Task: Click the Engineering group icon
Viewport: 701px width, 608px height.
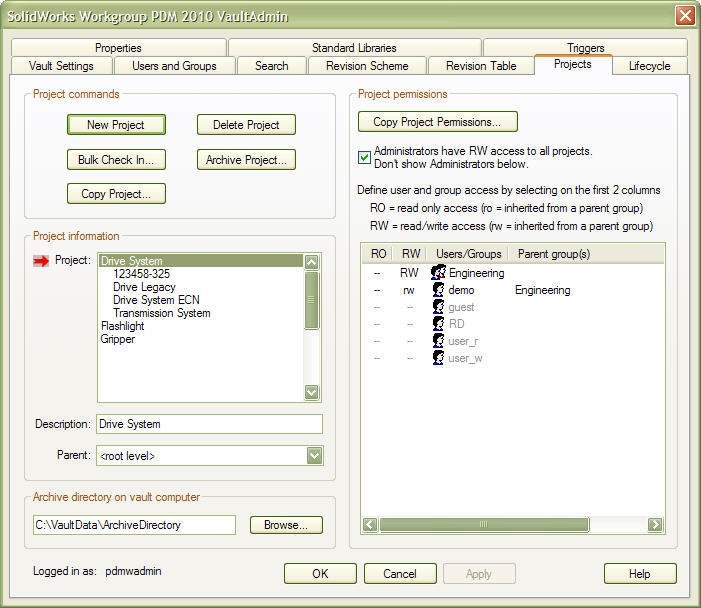Action: click(x=438, y=272)
